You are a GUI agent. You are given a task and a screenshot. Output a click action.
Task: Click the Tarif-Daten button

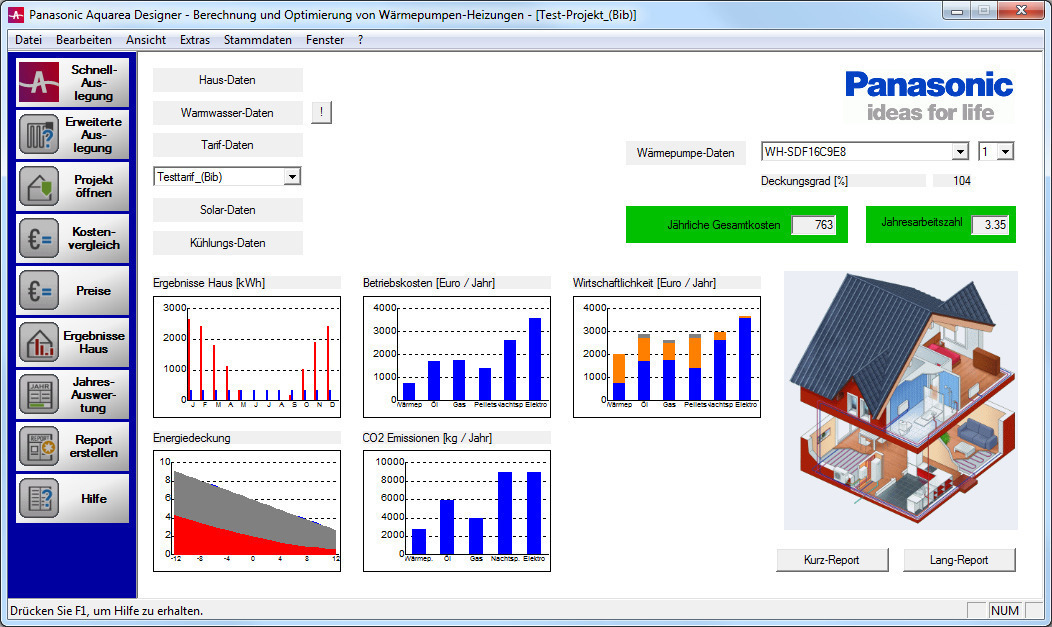pyautogui.click(x=227, y=145)
